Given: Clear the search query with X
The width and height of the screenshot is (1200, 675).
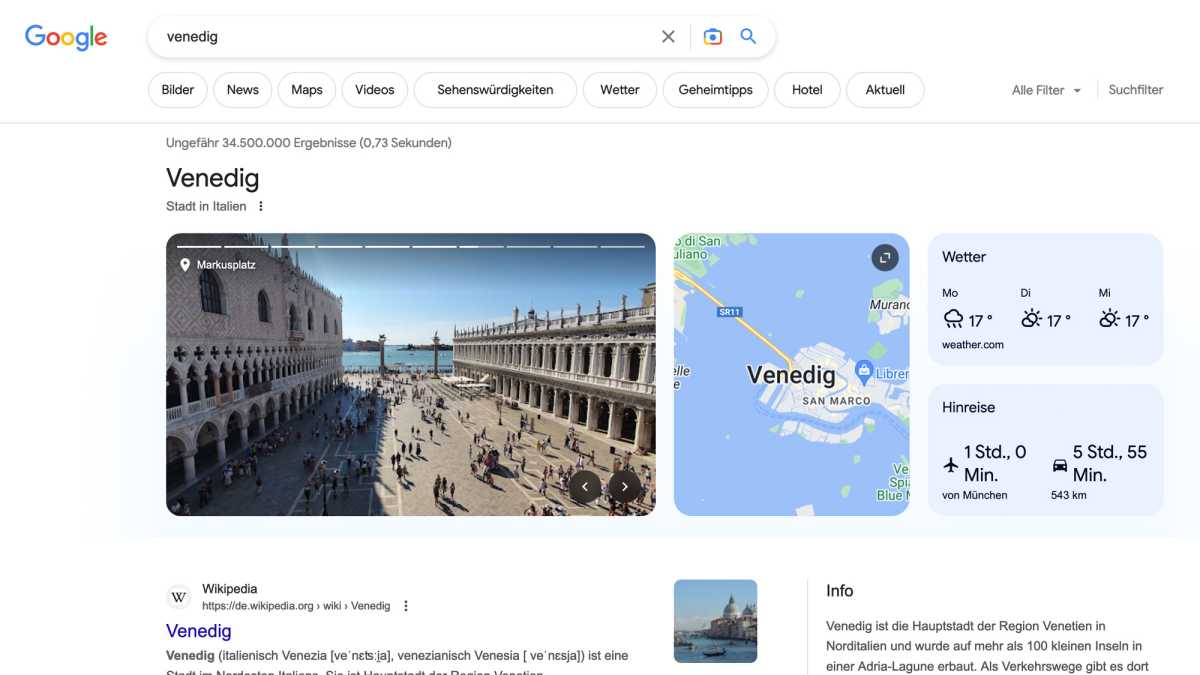Looking at the screenshot, I should tap(669, 37).
